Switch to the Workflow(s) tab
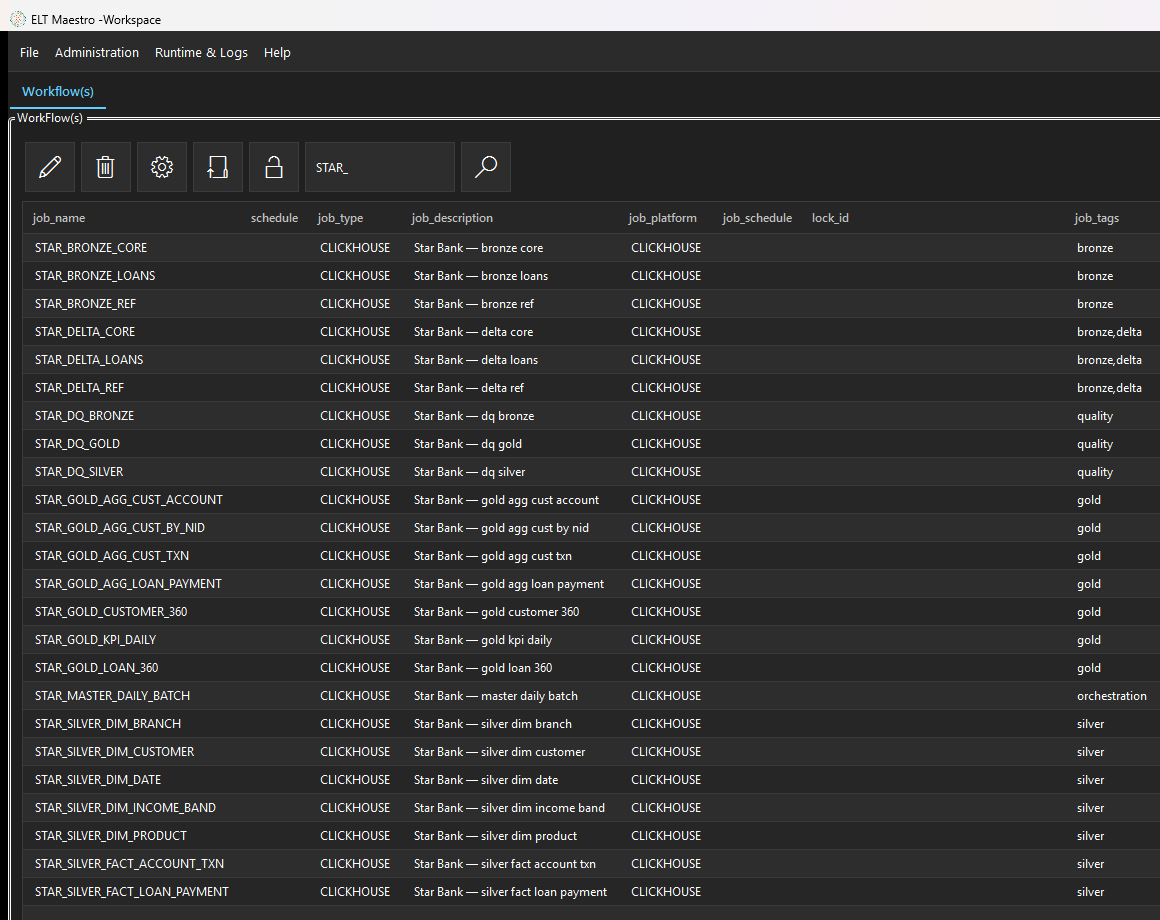The image size is (1160, 920). point(58,92)
